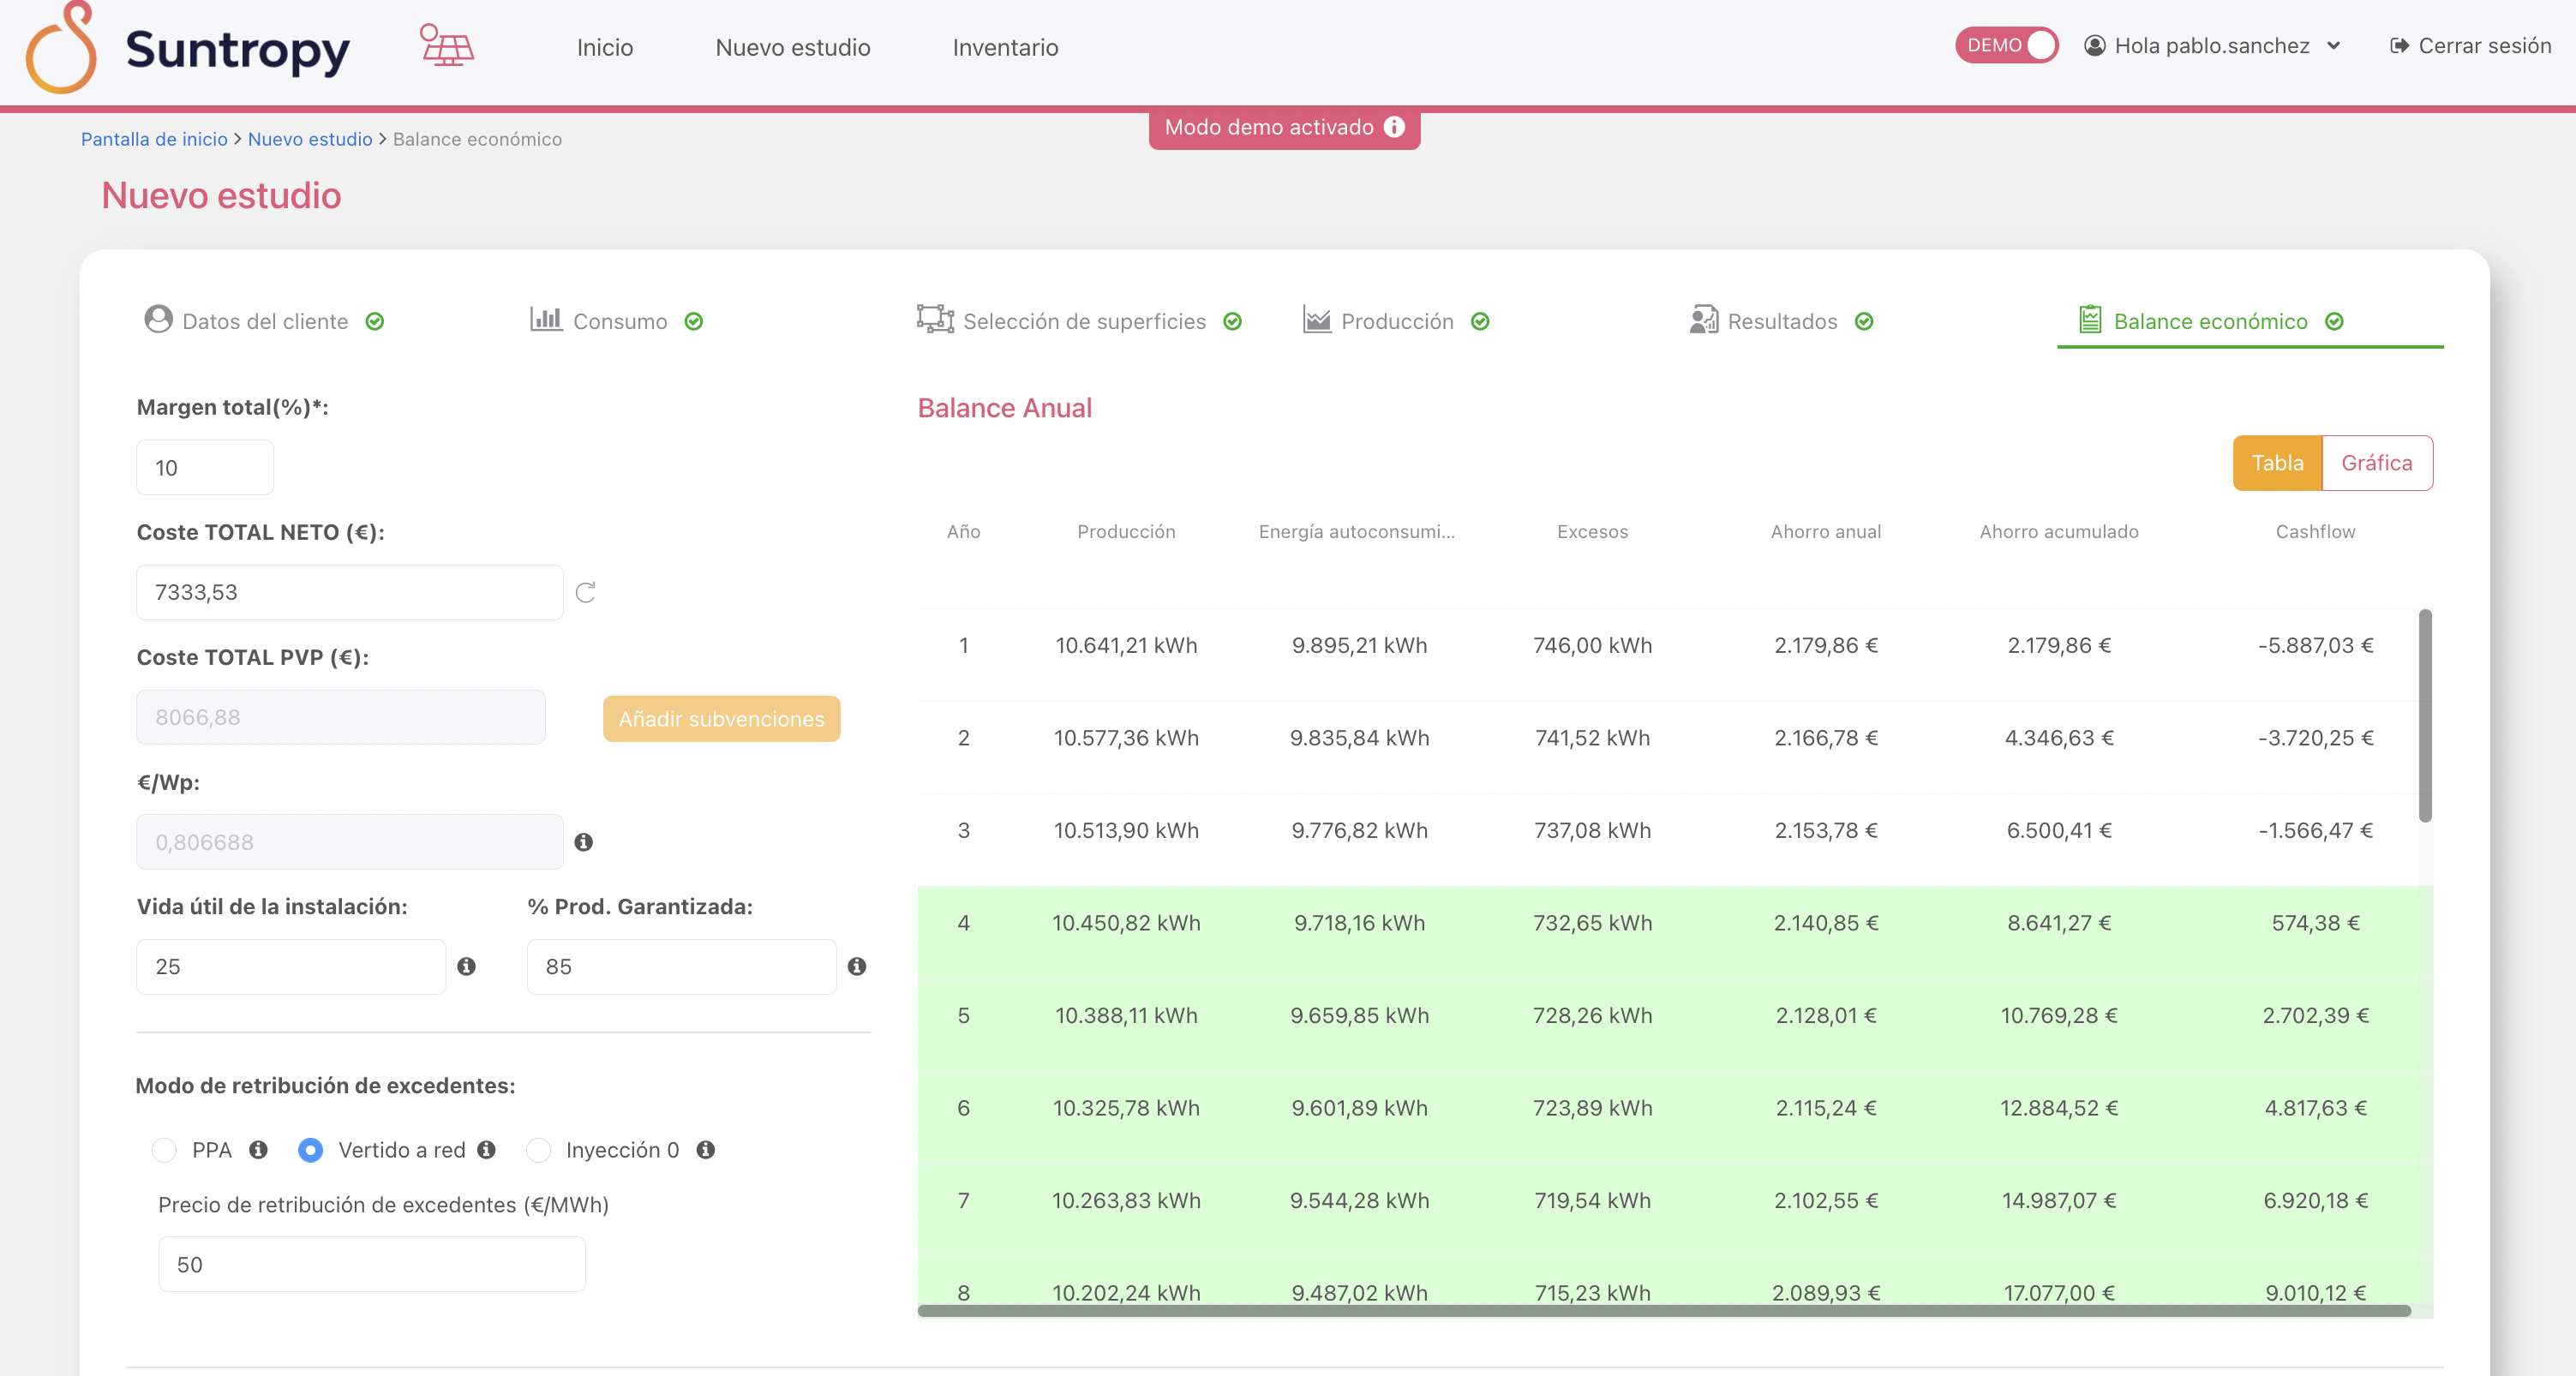
Task: Click info icon next to Inyección 0
Action: [706, 1150]
